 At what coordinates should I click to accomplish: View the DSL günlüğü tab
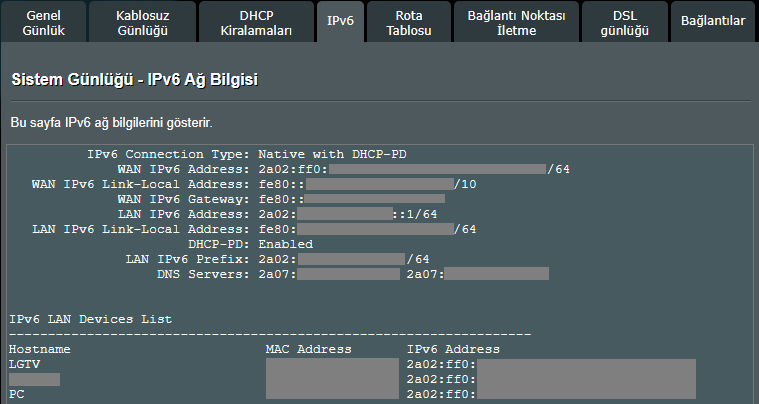[x=625, y=23]
